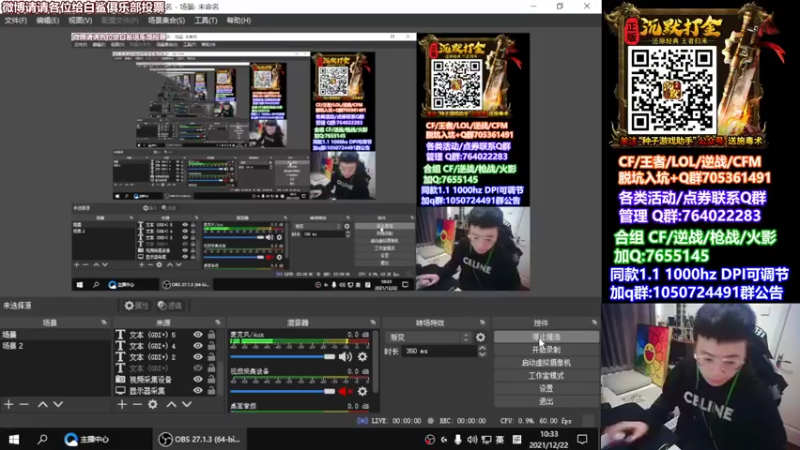Select source 文本 (GDI+) 5
This screenshot has width=800, height=450.
coord(152,335)
